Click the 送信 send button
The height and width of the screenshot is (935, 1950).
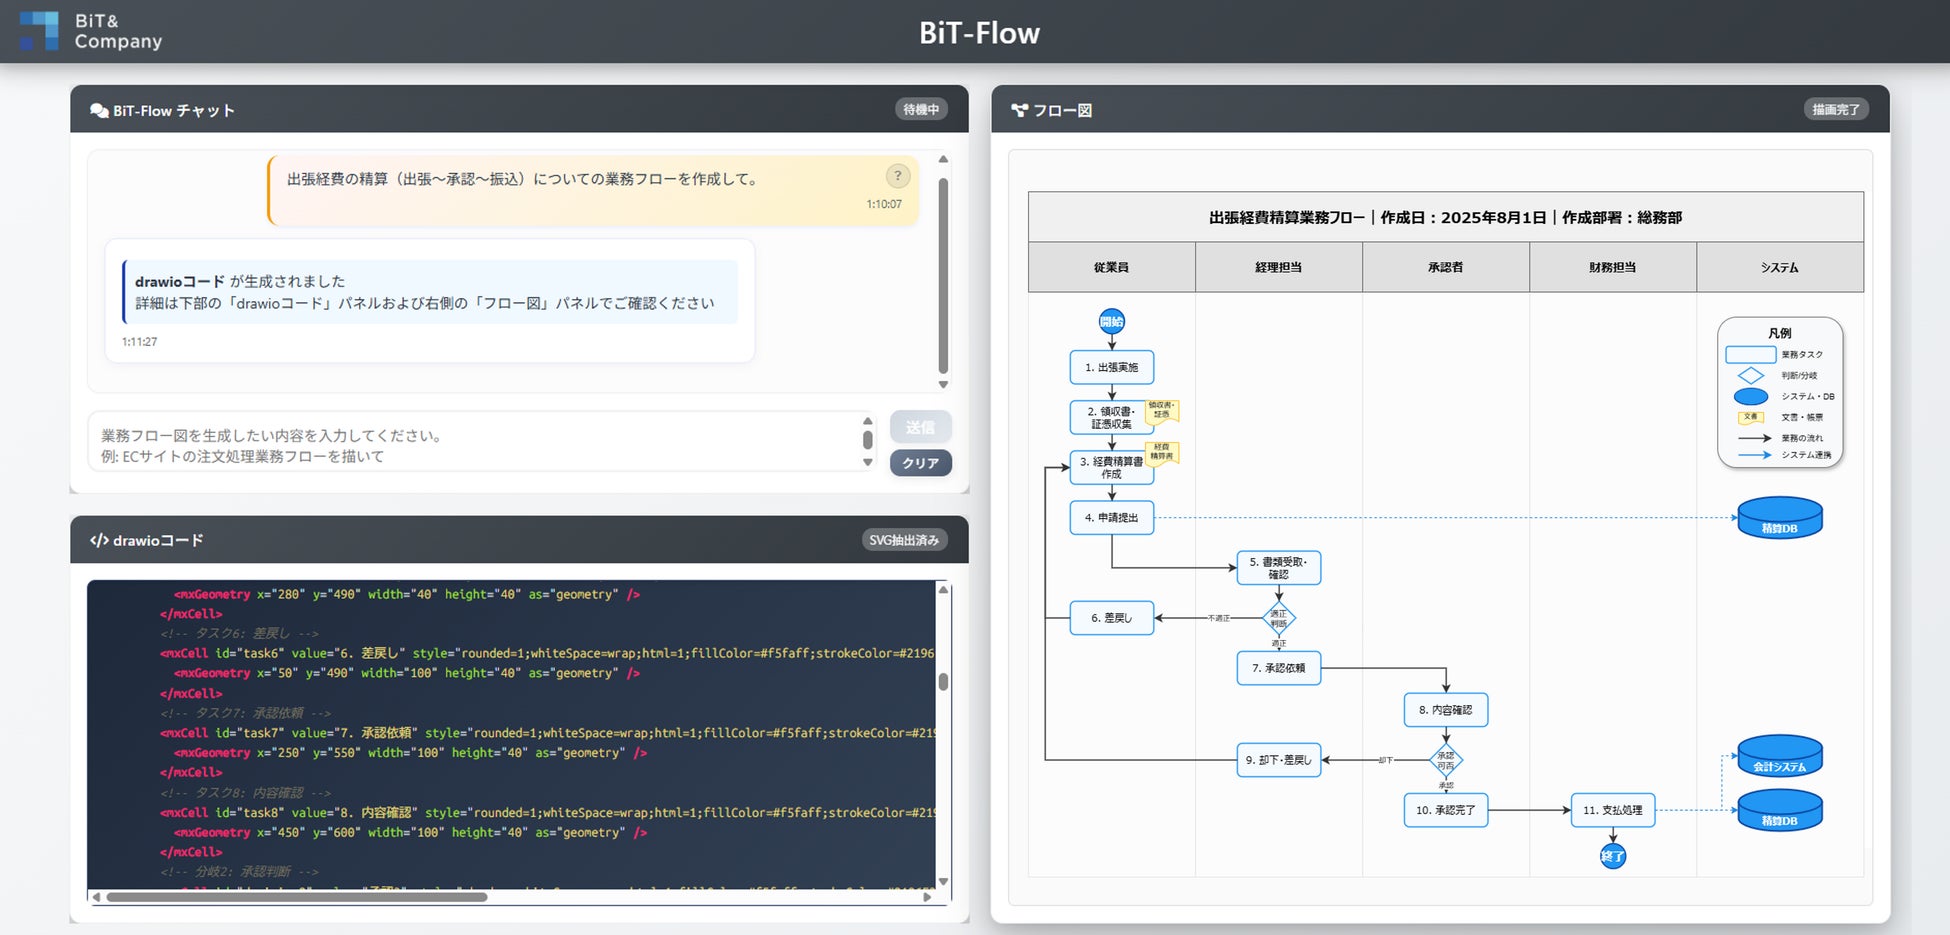[x=920, y=427]
